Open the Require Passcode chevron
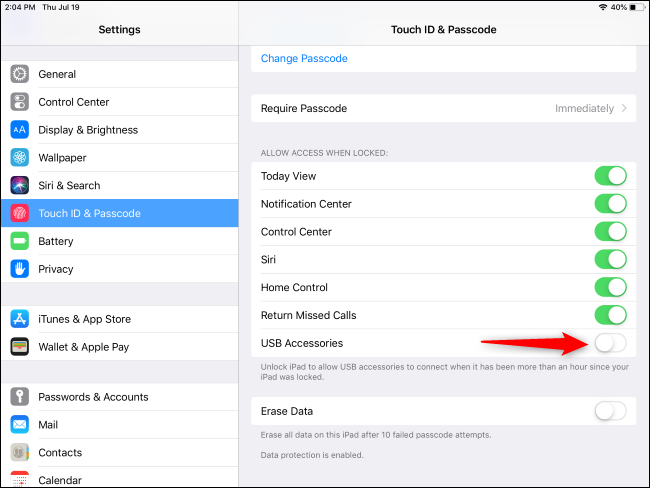 (x=625, y=108)
